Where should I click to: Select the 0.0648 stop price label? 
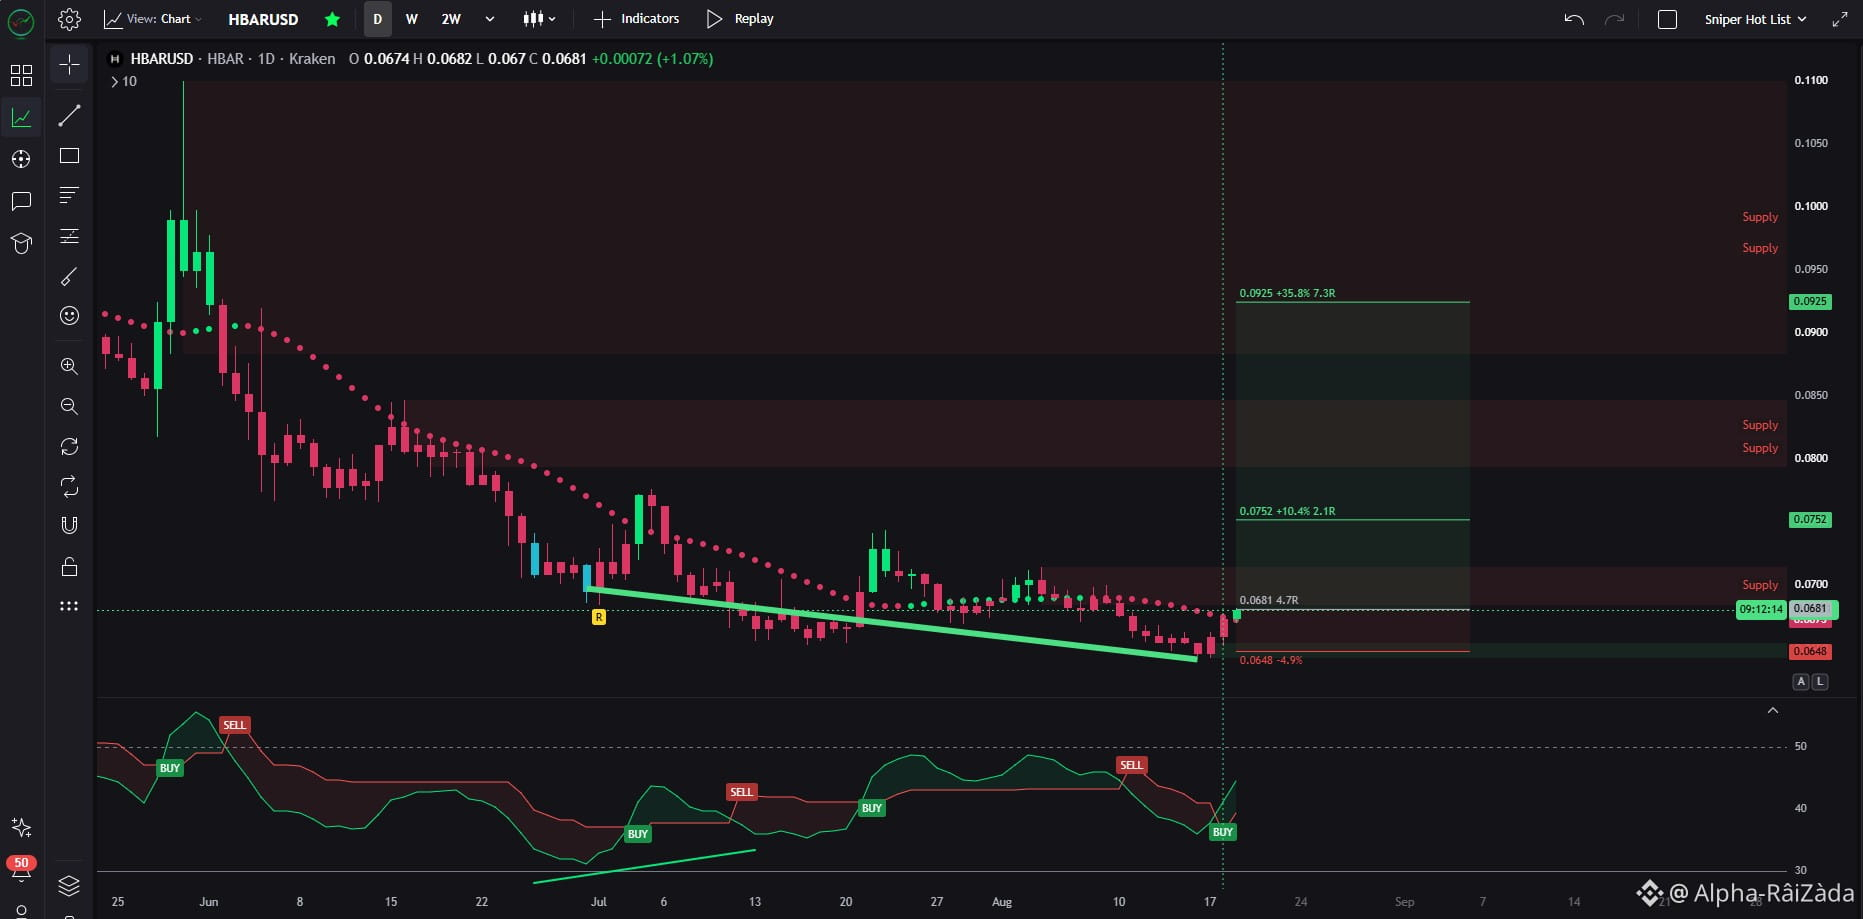point(1809,651)
